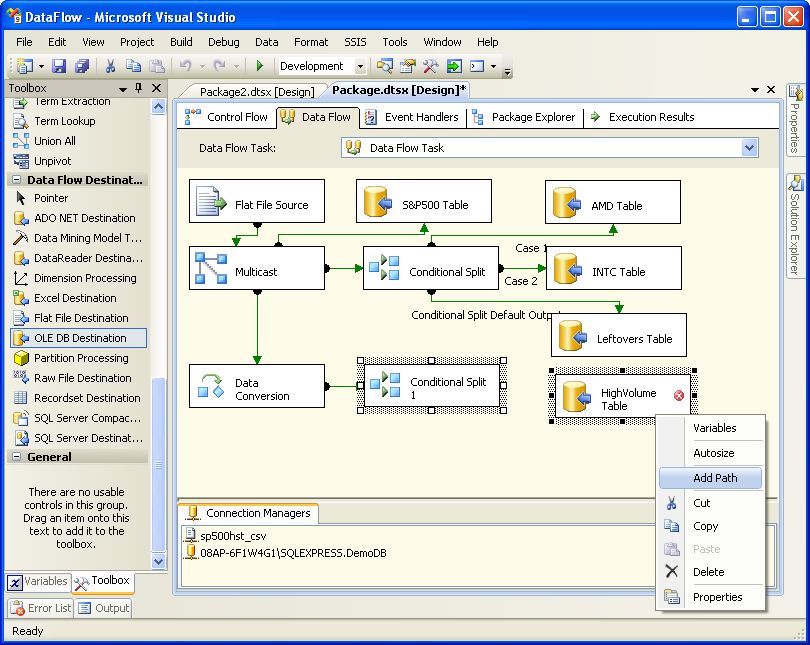810x645 pixels.
Task: Collapse the Data Flow Destinations group
Action: pyautogui.click(x=17, y=180)
